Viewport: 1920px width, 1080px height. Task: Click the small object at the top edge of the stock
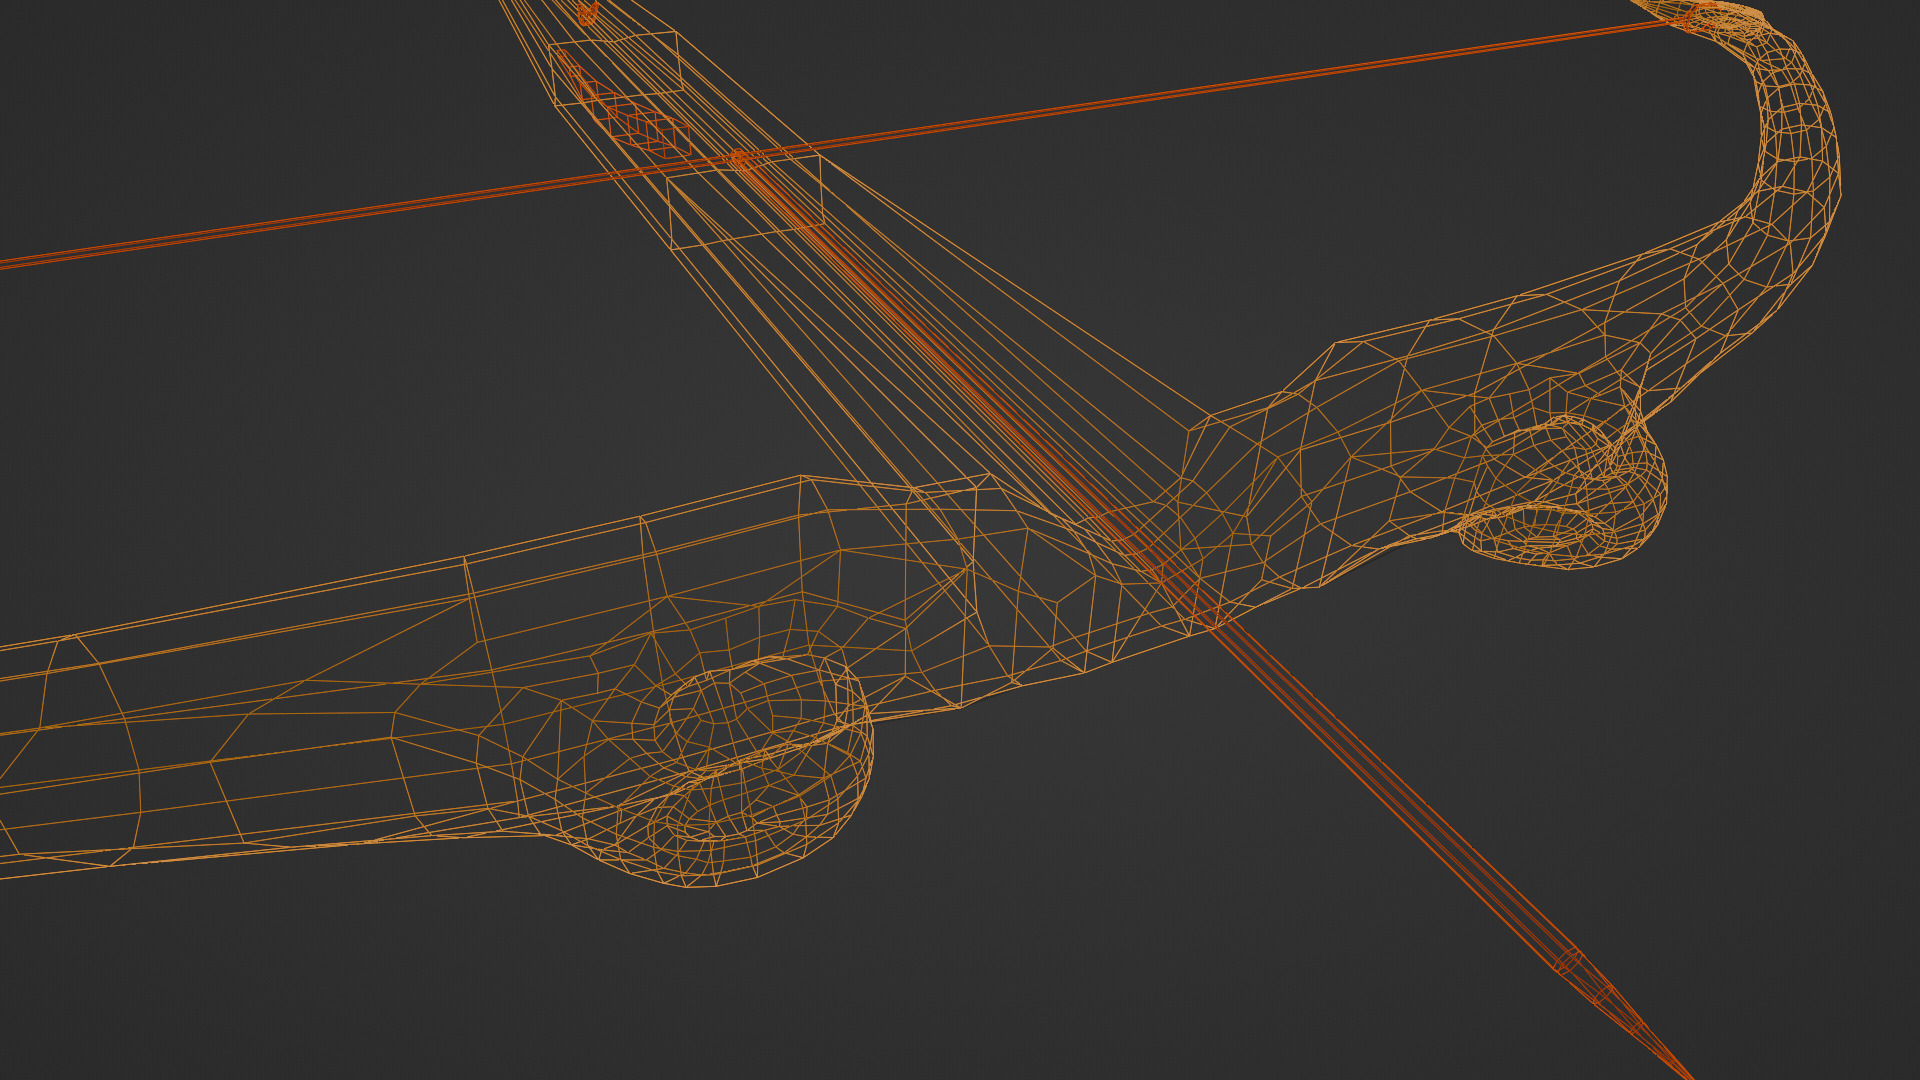[x=587, y=12]
